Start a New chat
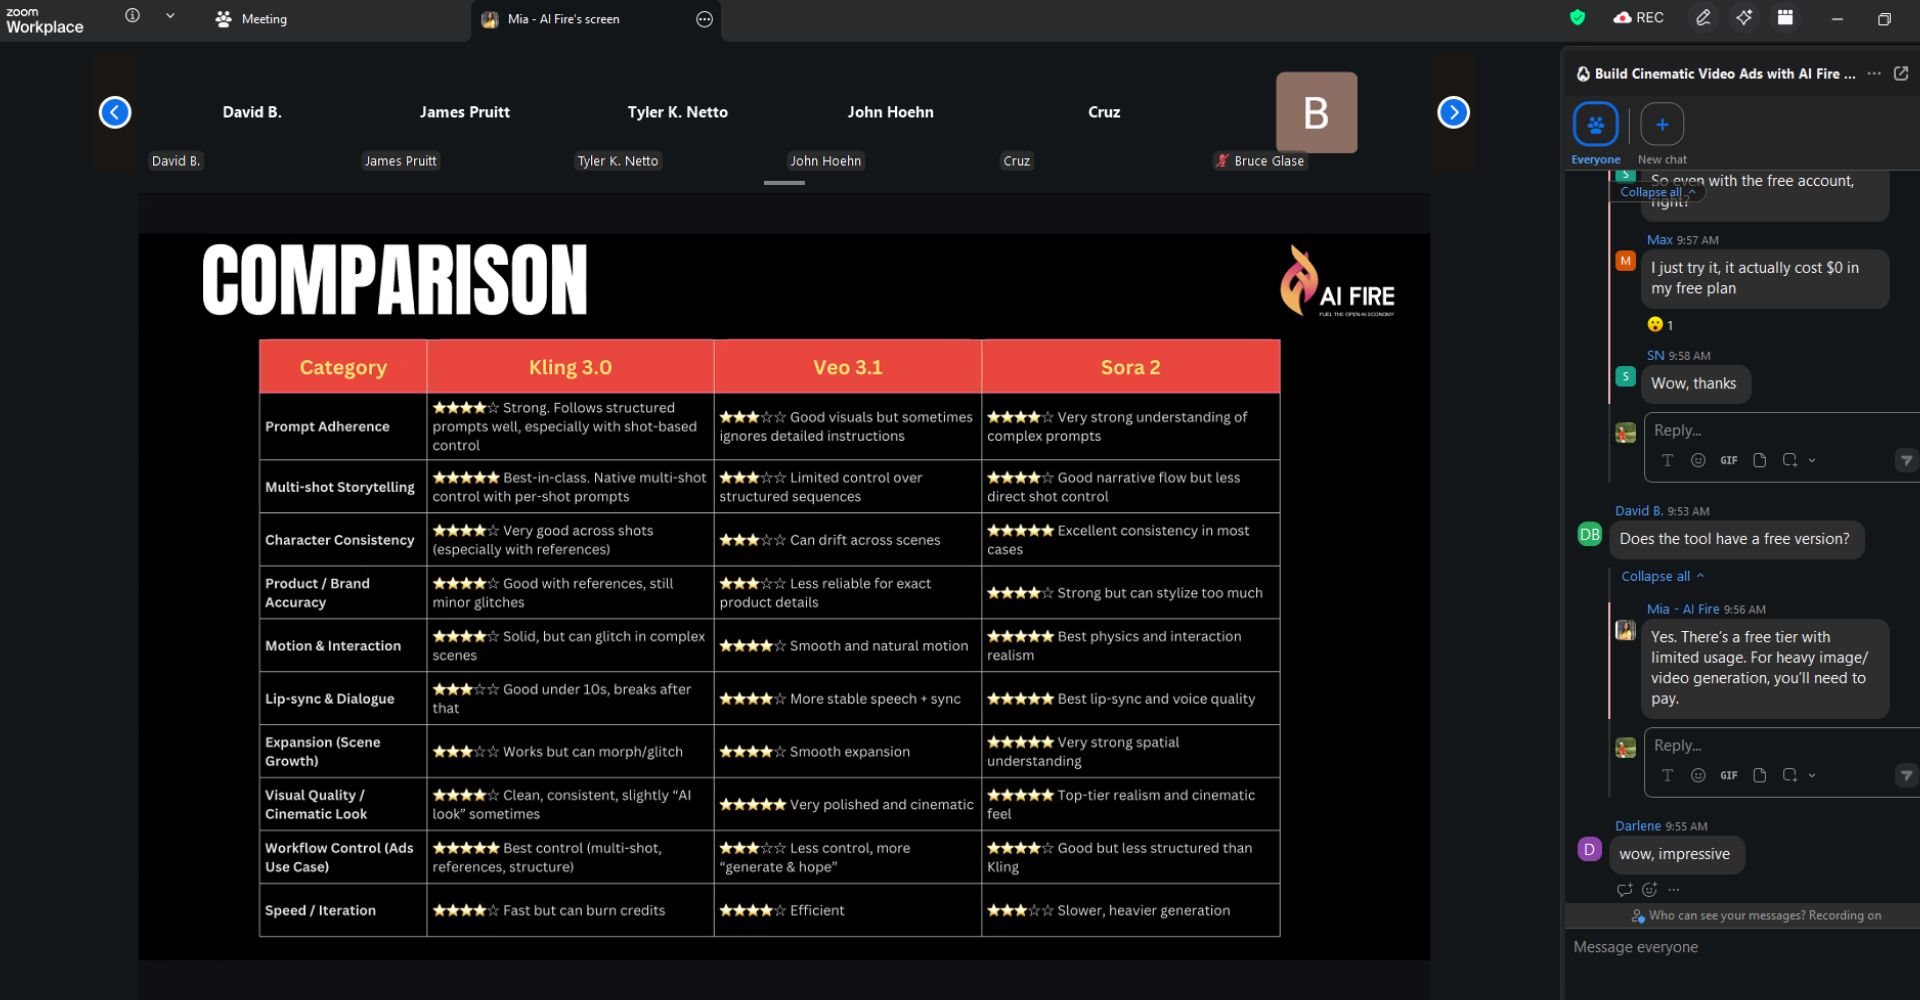Image resolution: width=1920 pixels, height=1000 pixels. click(1662, 133)
